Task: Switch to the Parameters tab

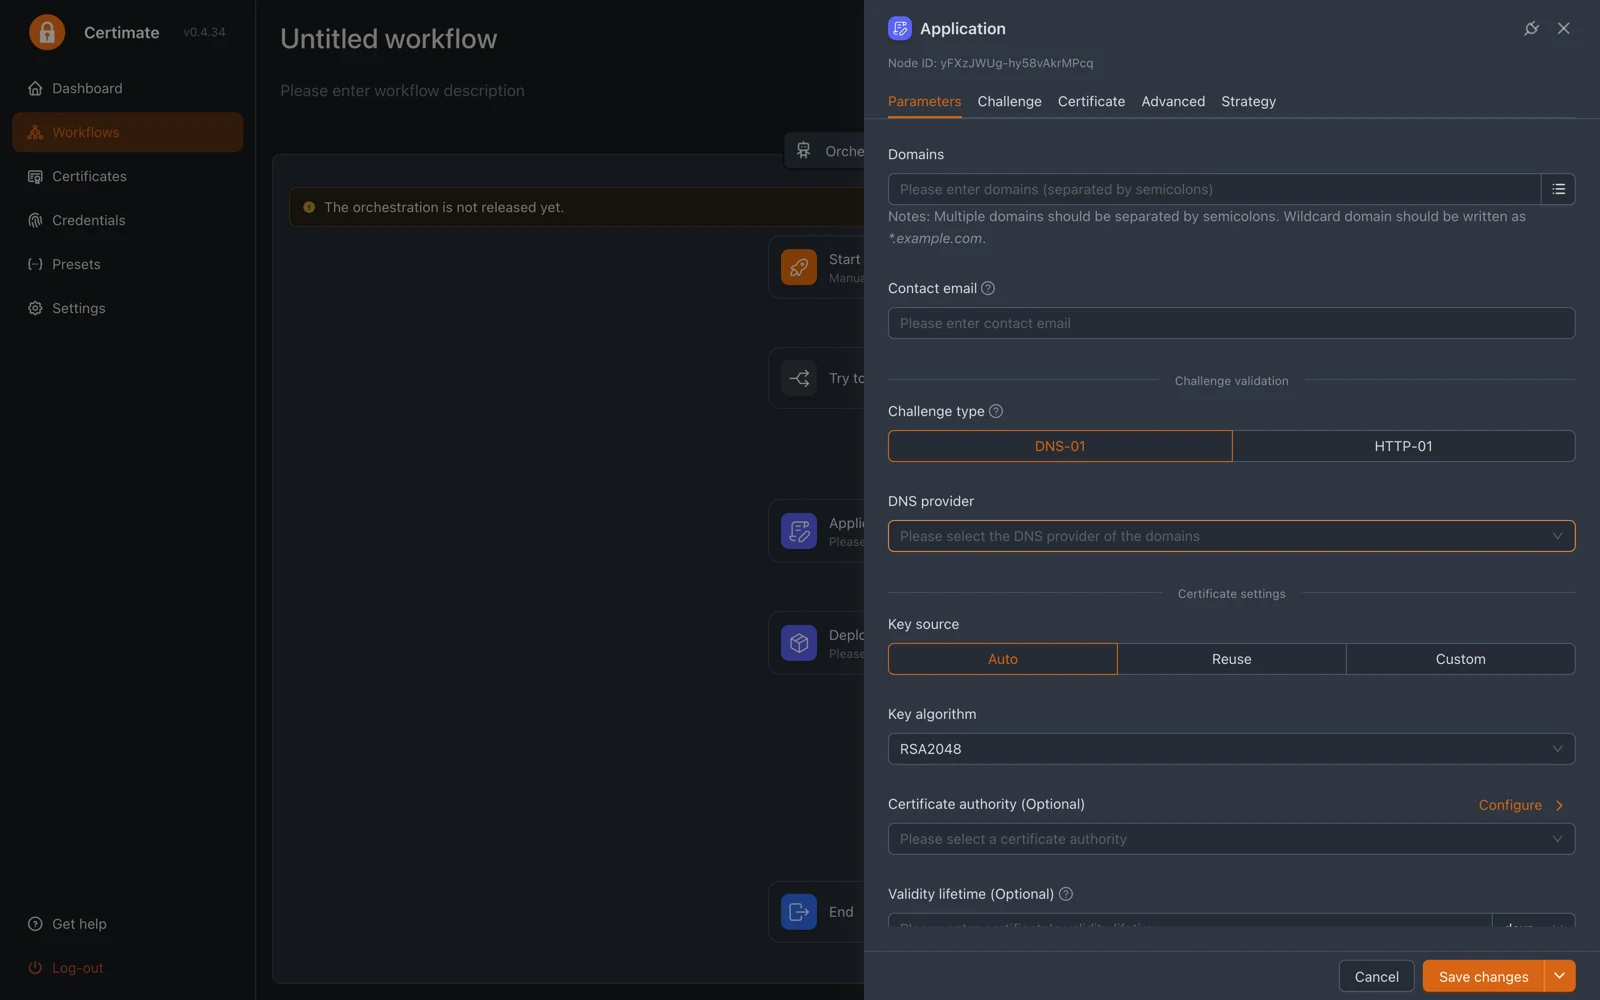Action: (924, 101)
